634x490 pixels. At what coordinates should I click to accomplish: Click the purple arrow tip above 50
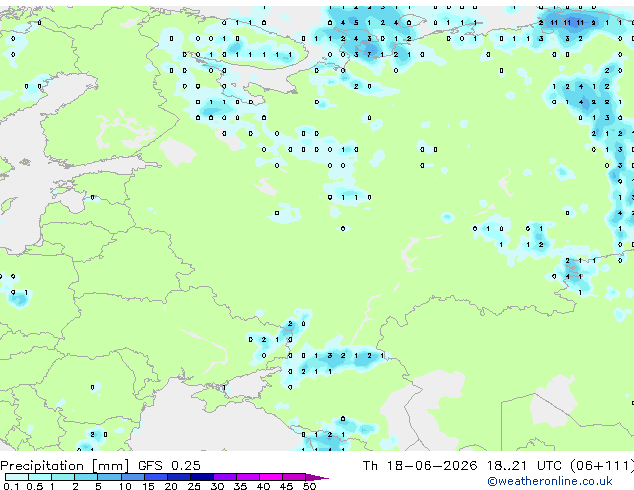(x=317, y=477)
